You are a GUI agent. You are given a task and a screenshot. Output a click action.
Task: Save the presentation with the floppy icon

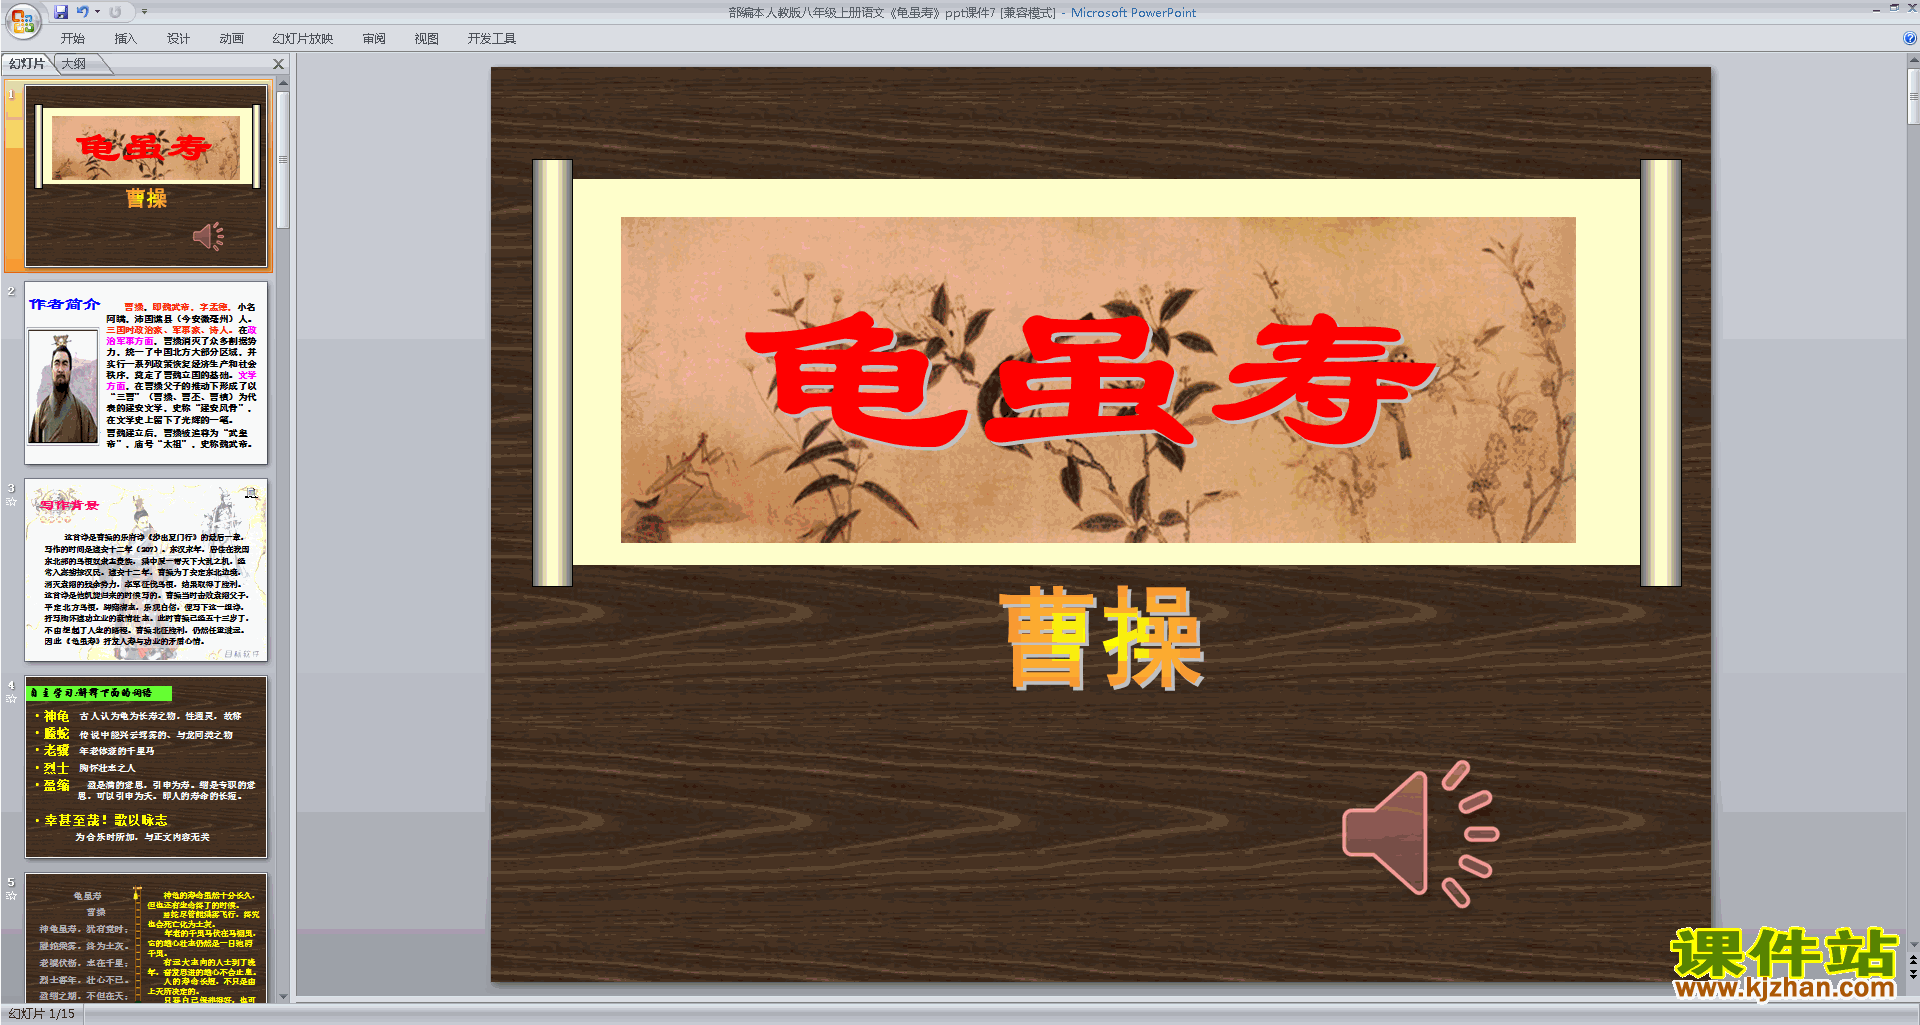click(61, 12)
